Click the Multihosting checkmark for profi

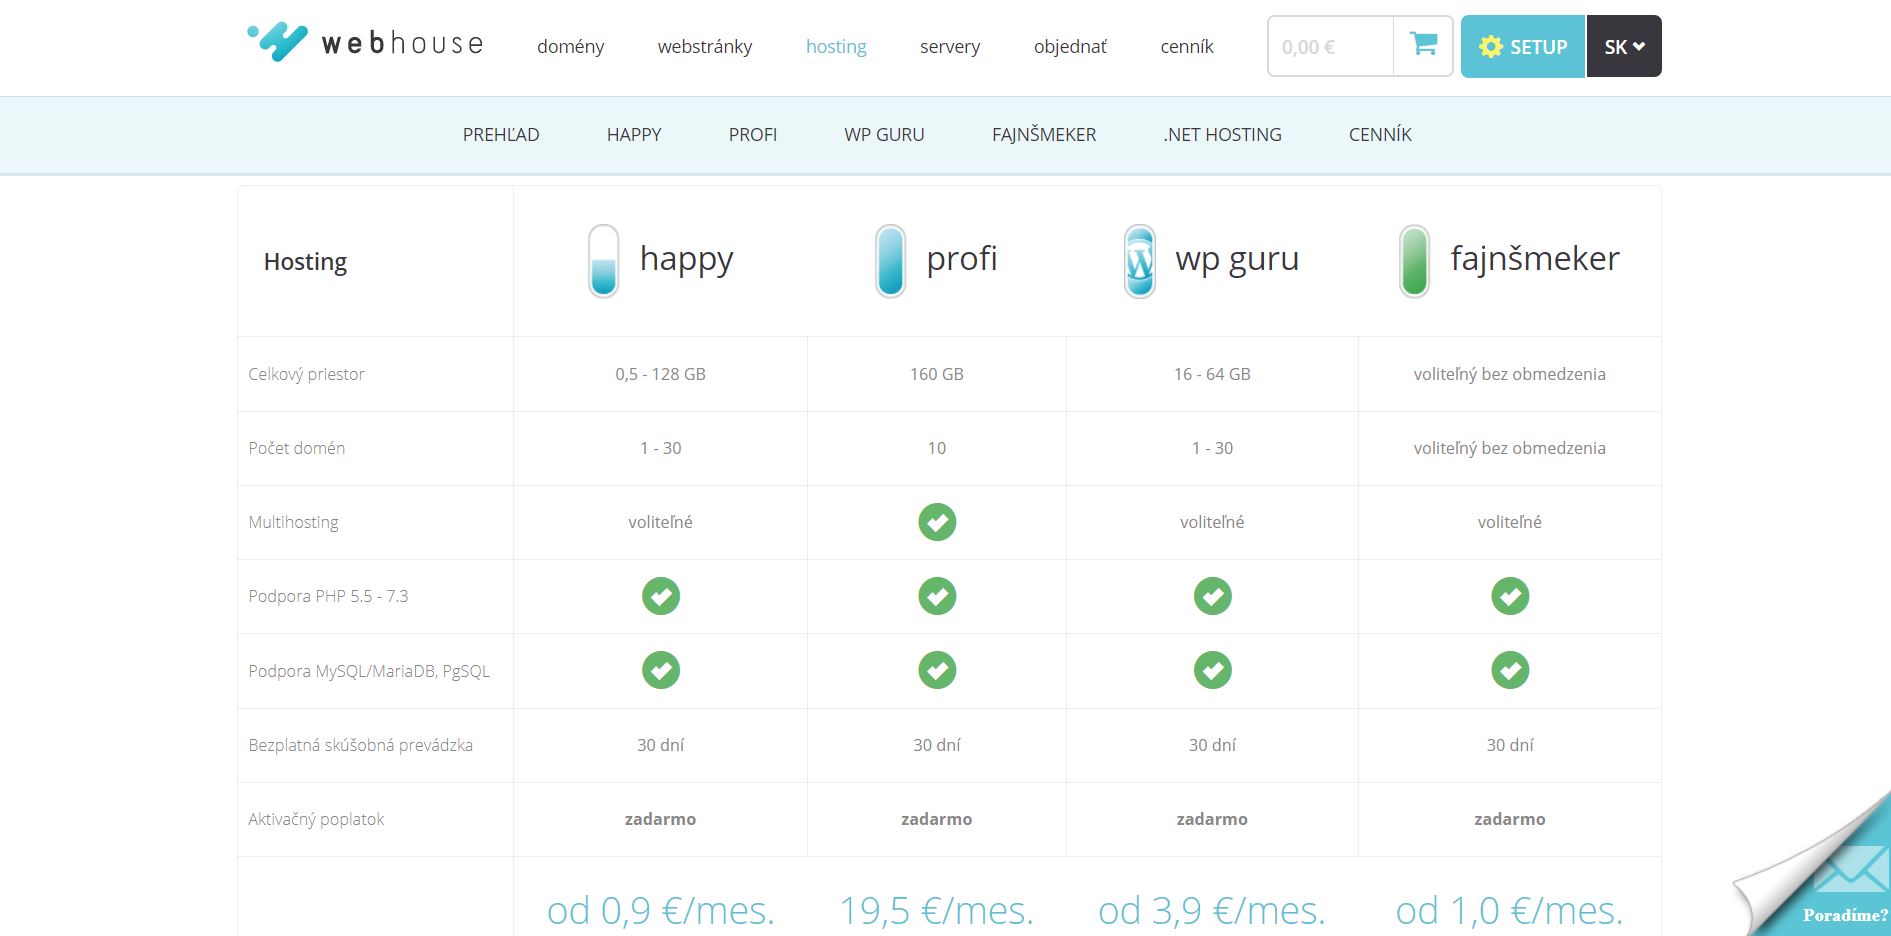[937, 522]
